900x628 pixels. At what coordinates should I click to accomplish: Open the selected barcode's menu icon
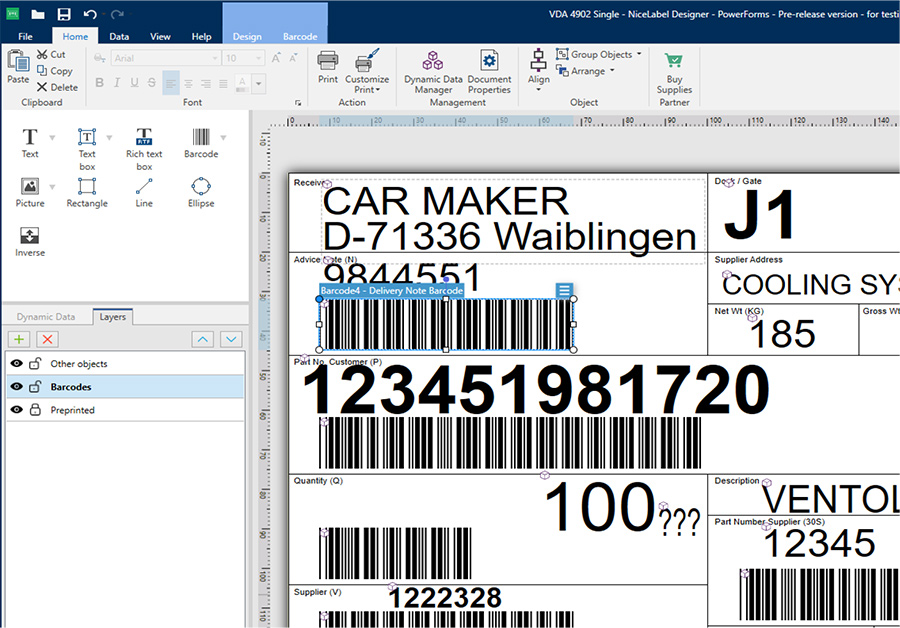click(564, 290)
